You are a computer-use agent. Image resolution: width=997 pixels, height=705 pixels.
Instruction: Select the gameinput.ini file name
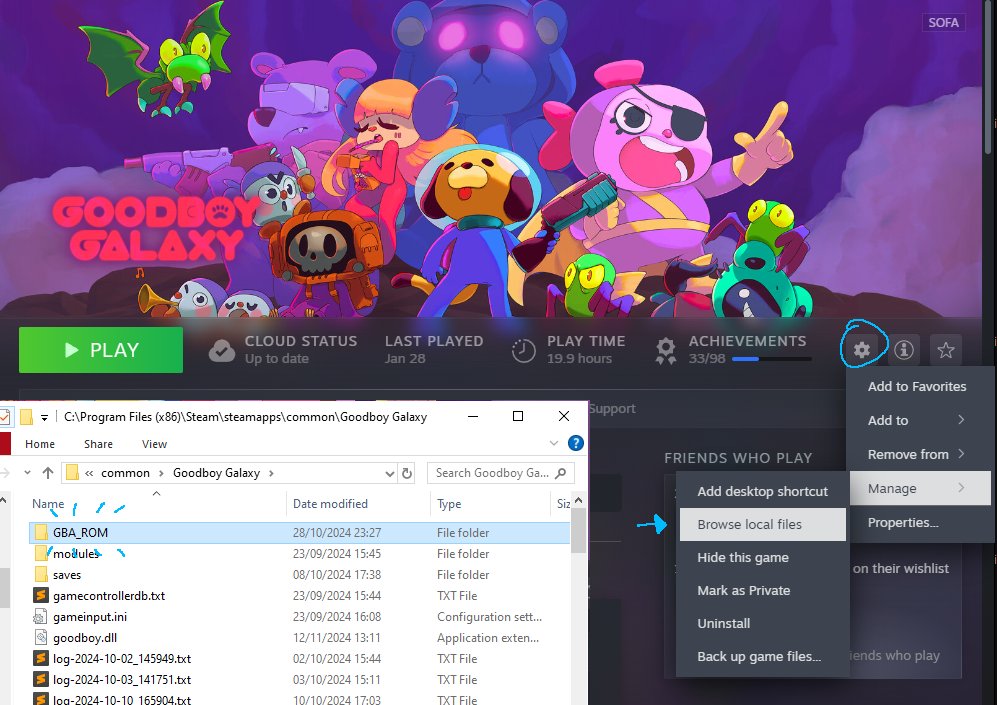tap(90, 617)
